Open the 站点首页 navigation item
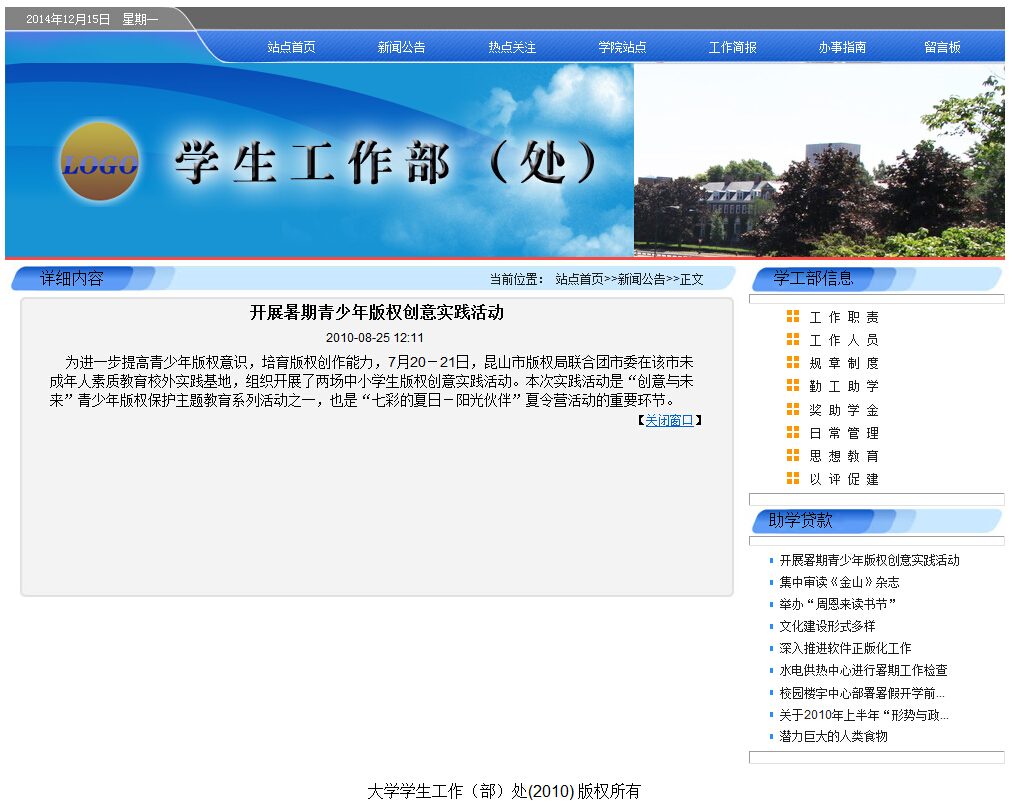1025x808 pixels. [x=292, y=47]
